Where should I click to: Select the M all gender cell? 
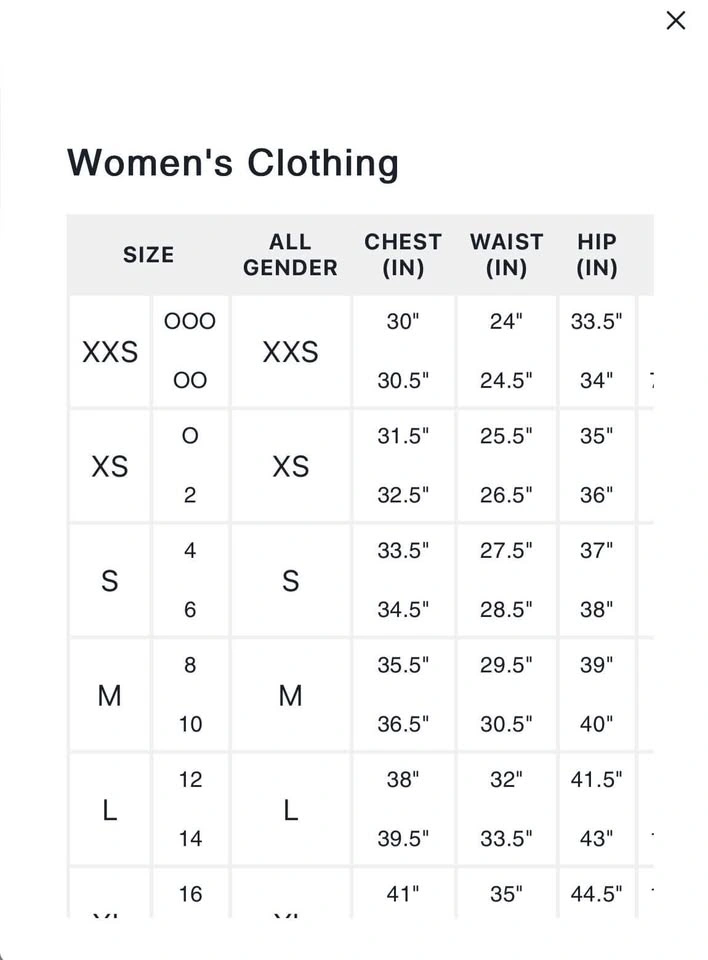[290, 696]
